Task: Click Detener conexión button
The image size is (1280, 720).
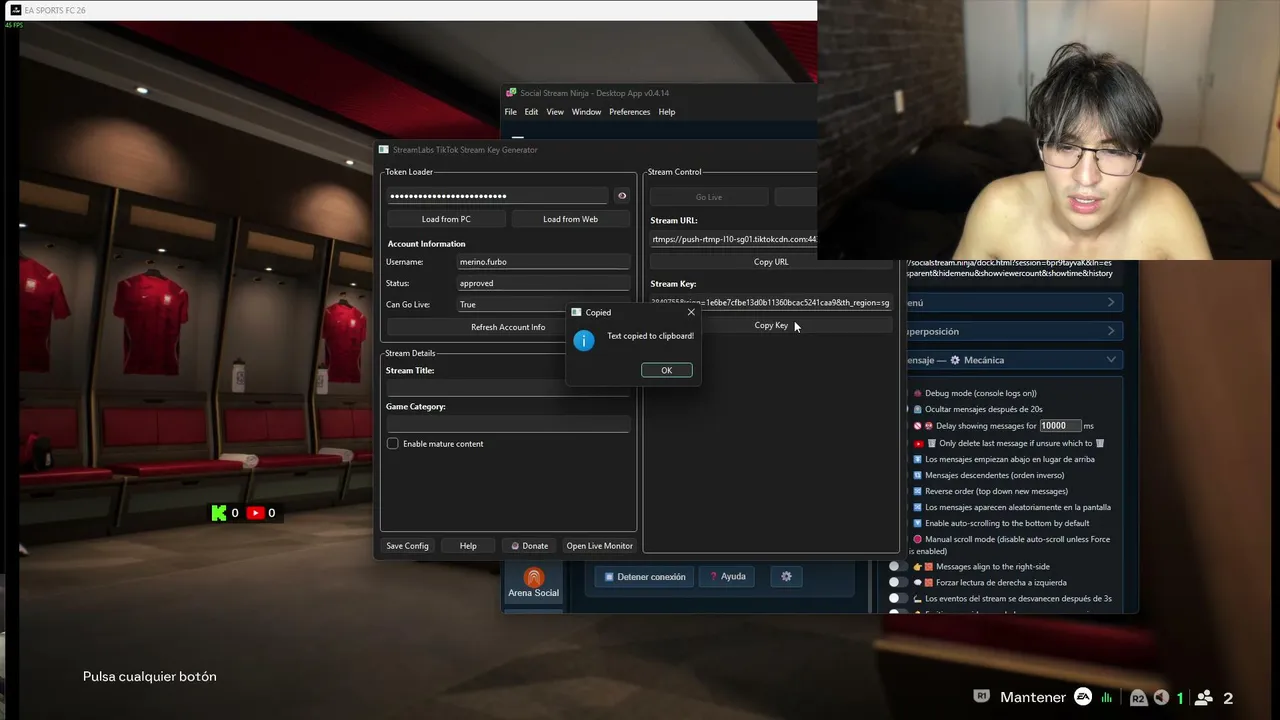Action: pyautogui.click(x=645, y=577)
